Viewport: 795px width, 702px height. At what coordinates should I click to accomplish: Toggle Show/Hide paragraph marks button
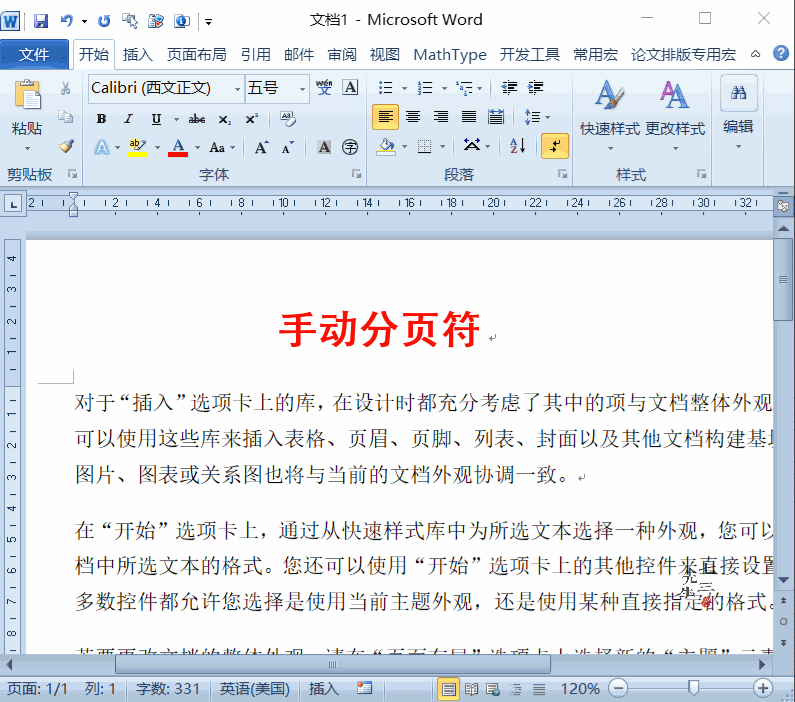tap(555, 146)
